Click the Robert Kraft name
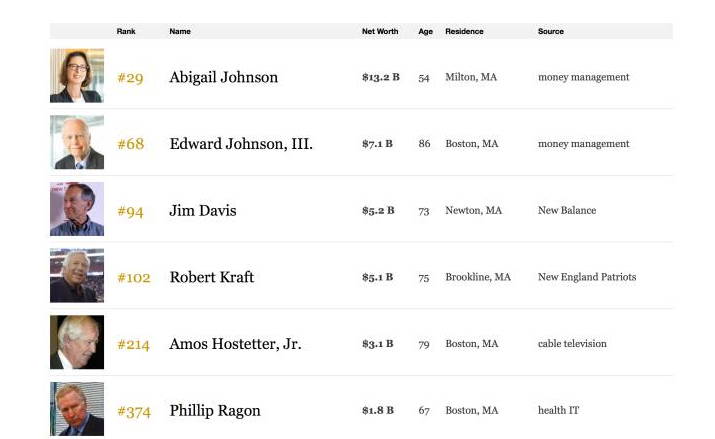This screenshot has height=439, width=715. pos(212,277)
